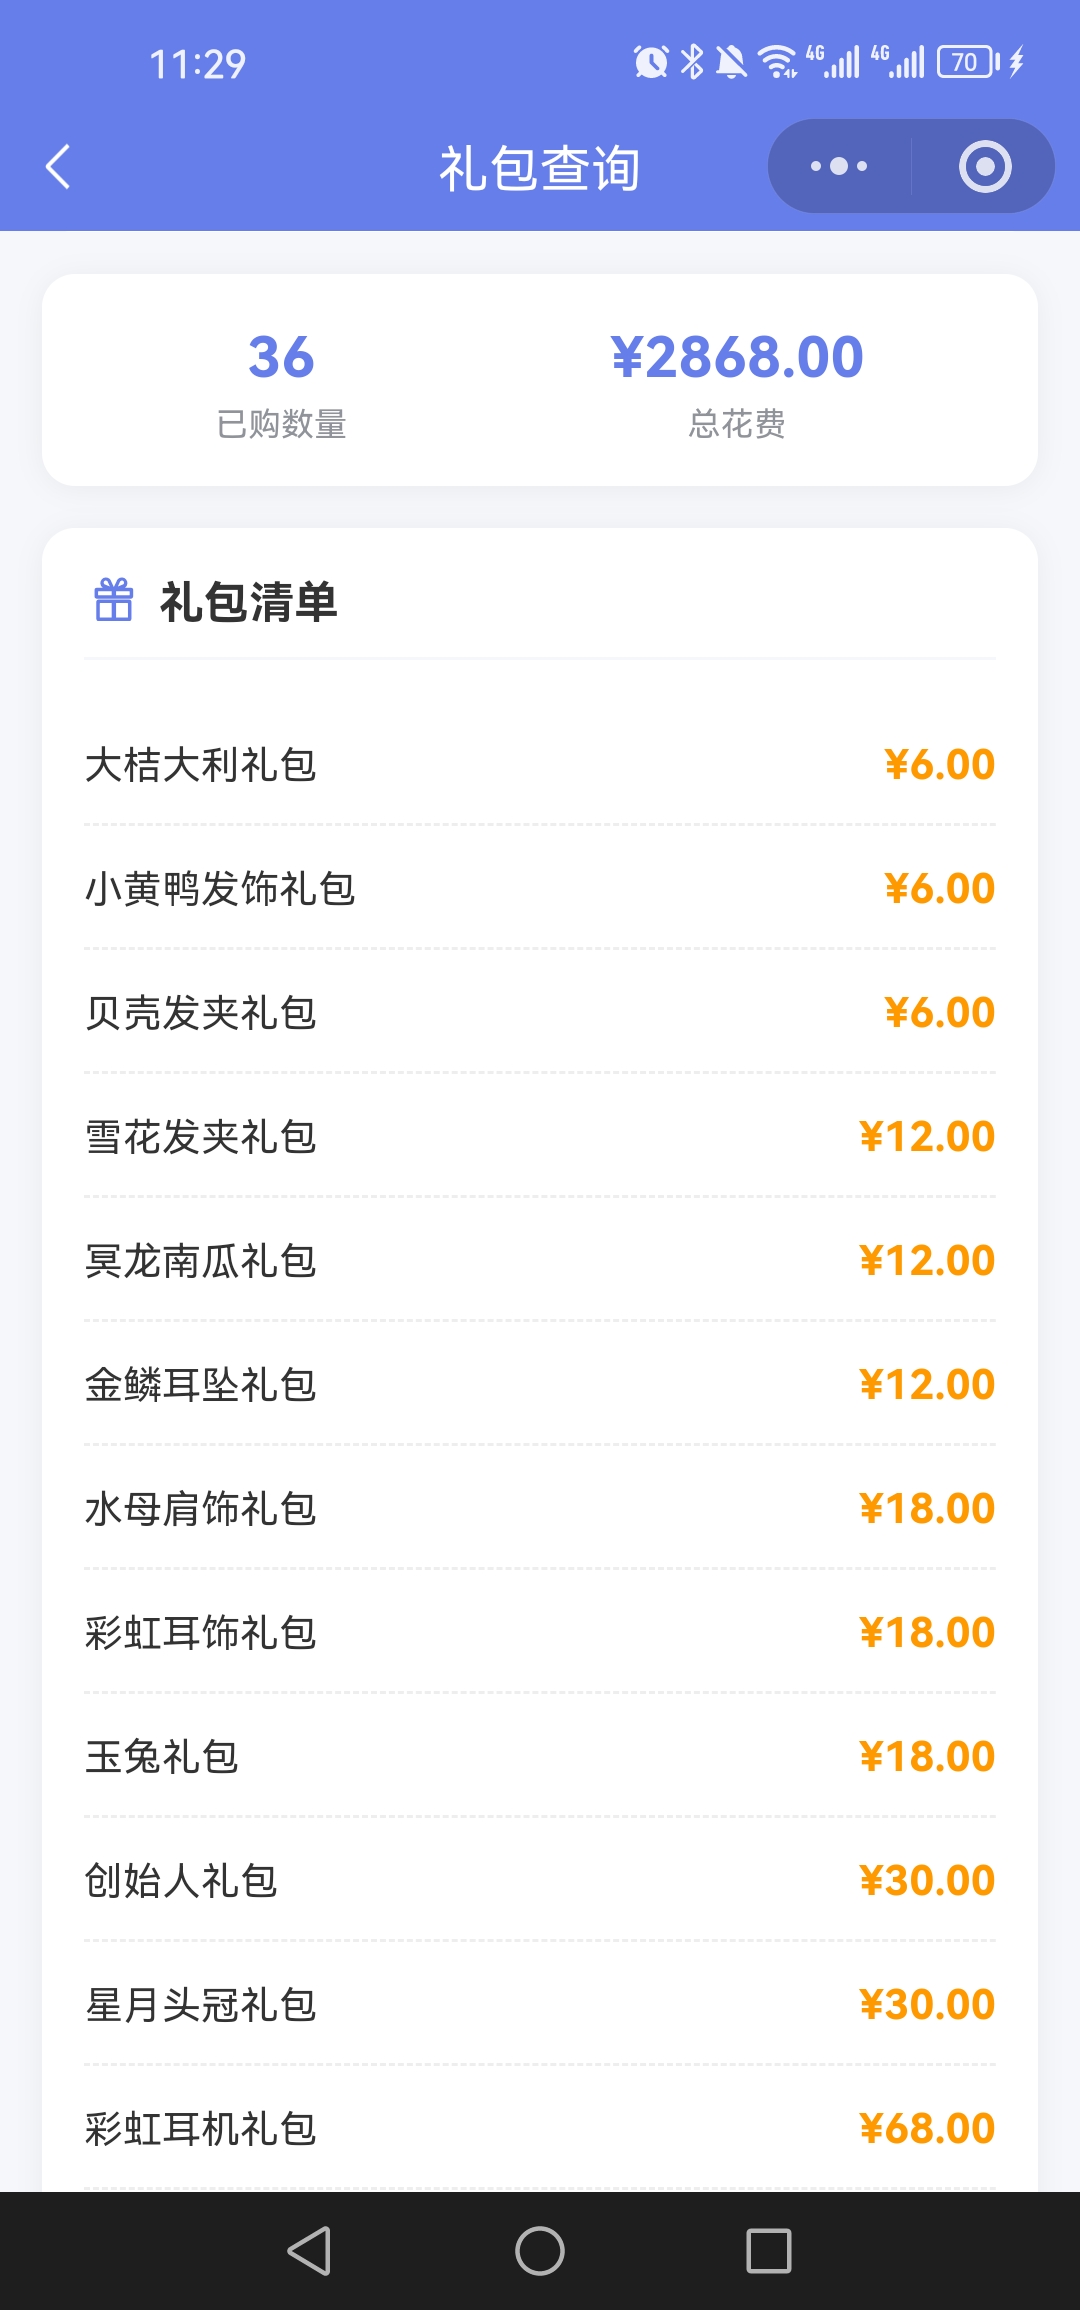
Task: Tap the battery indicator in status bar
Action: pyautogui.click(x=967, y=62)
